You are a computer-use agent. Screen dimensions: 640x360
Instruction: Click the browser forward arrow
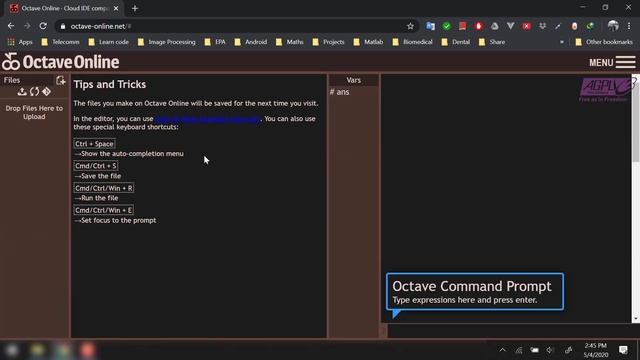tap(27, 26)
